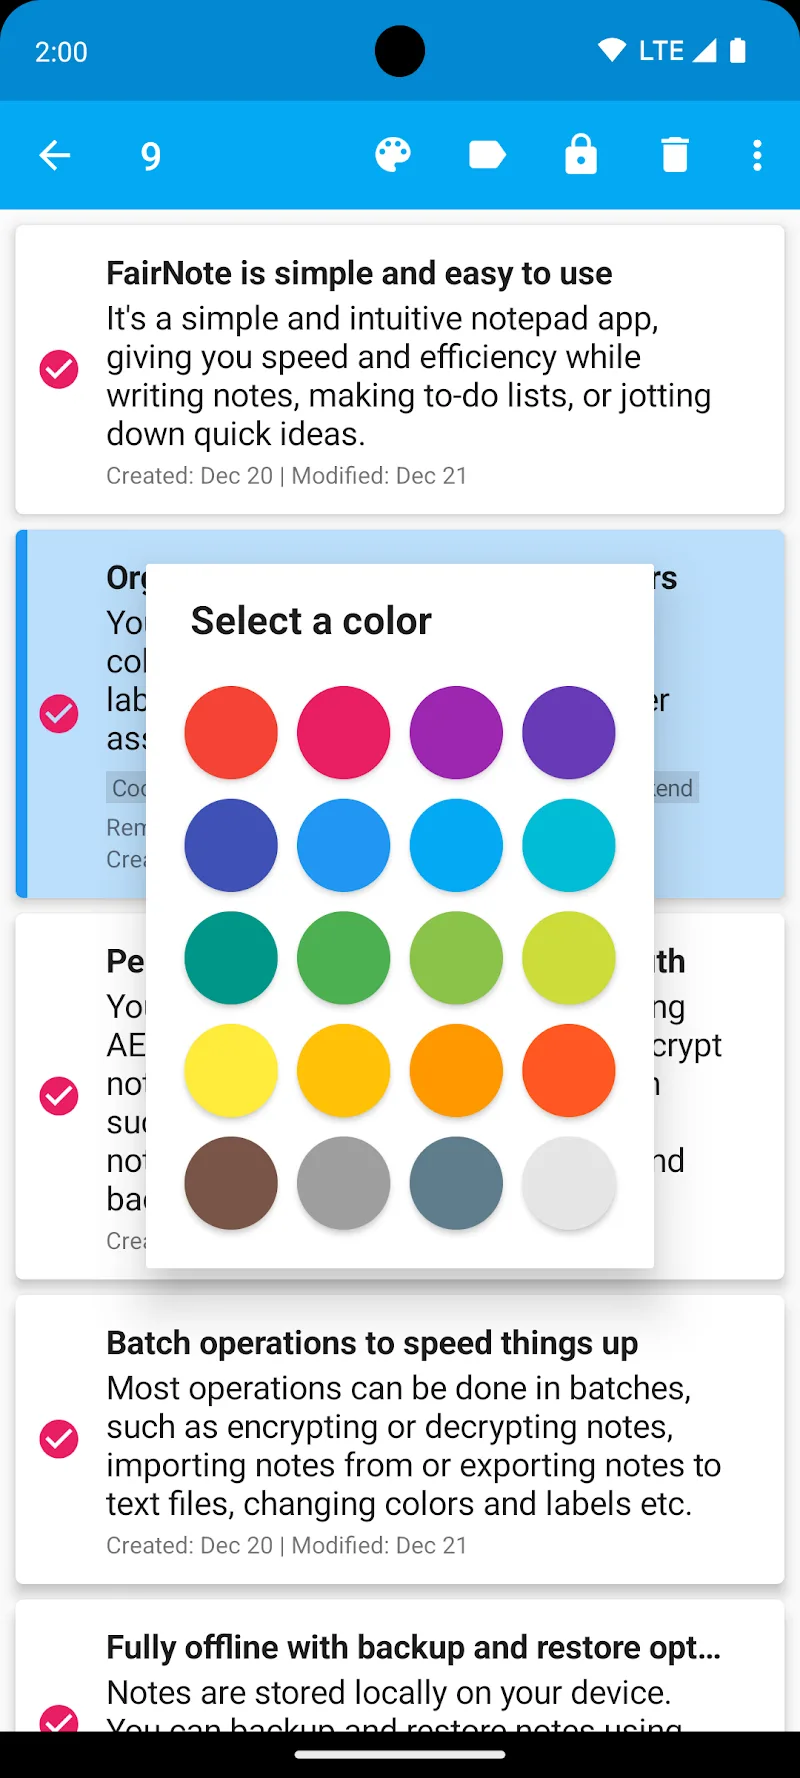This screenshot has height=1778, width=800.
Task: Tap the Batch operations note title
Action: [x=372, y=1343]
